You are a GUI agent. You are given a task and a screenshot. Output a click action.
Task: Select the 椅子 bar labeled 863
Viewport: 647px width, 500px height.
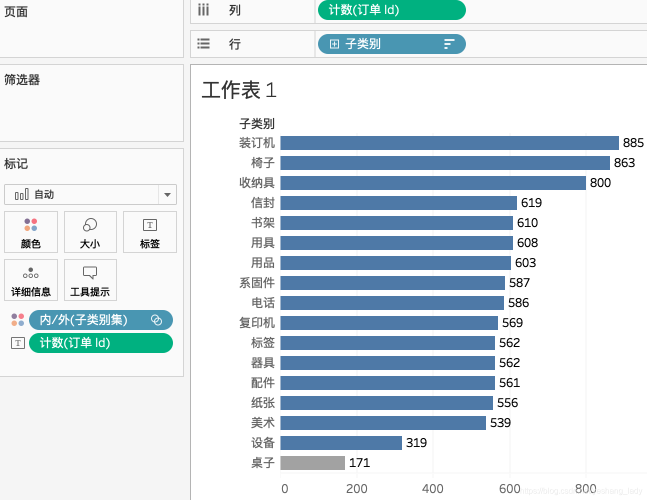click(x=445, y=163)
